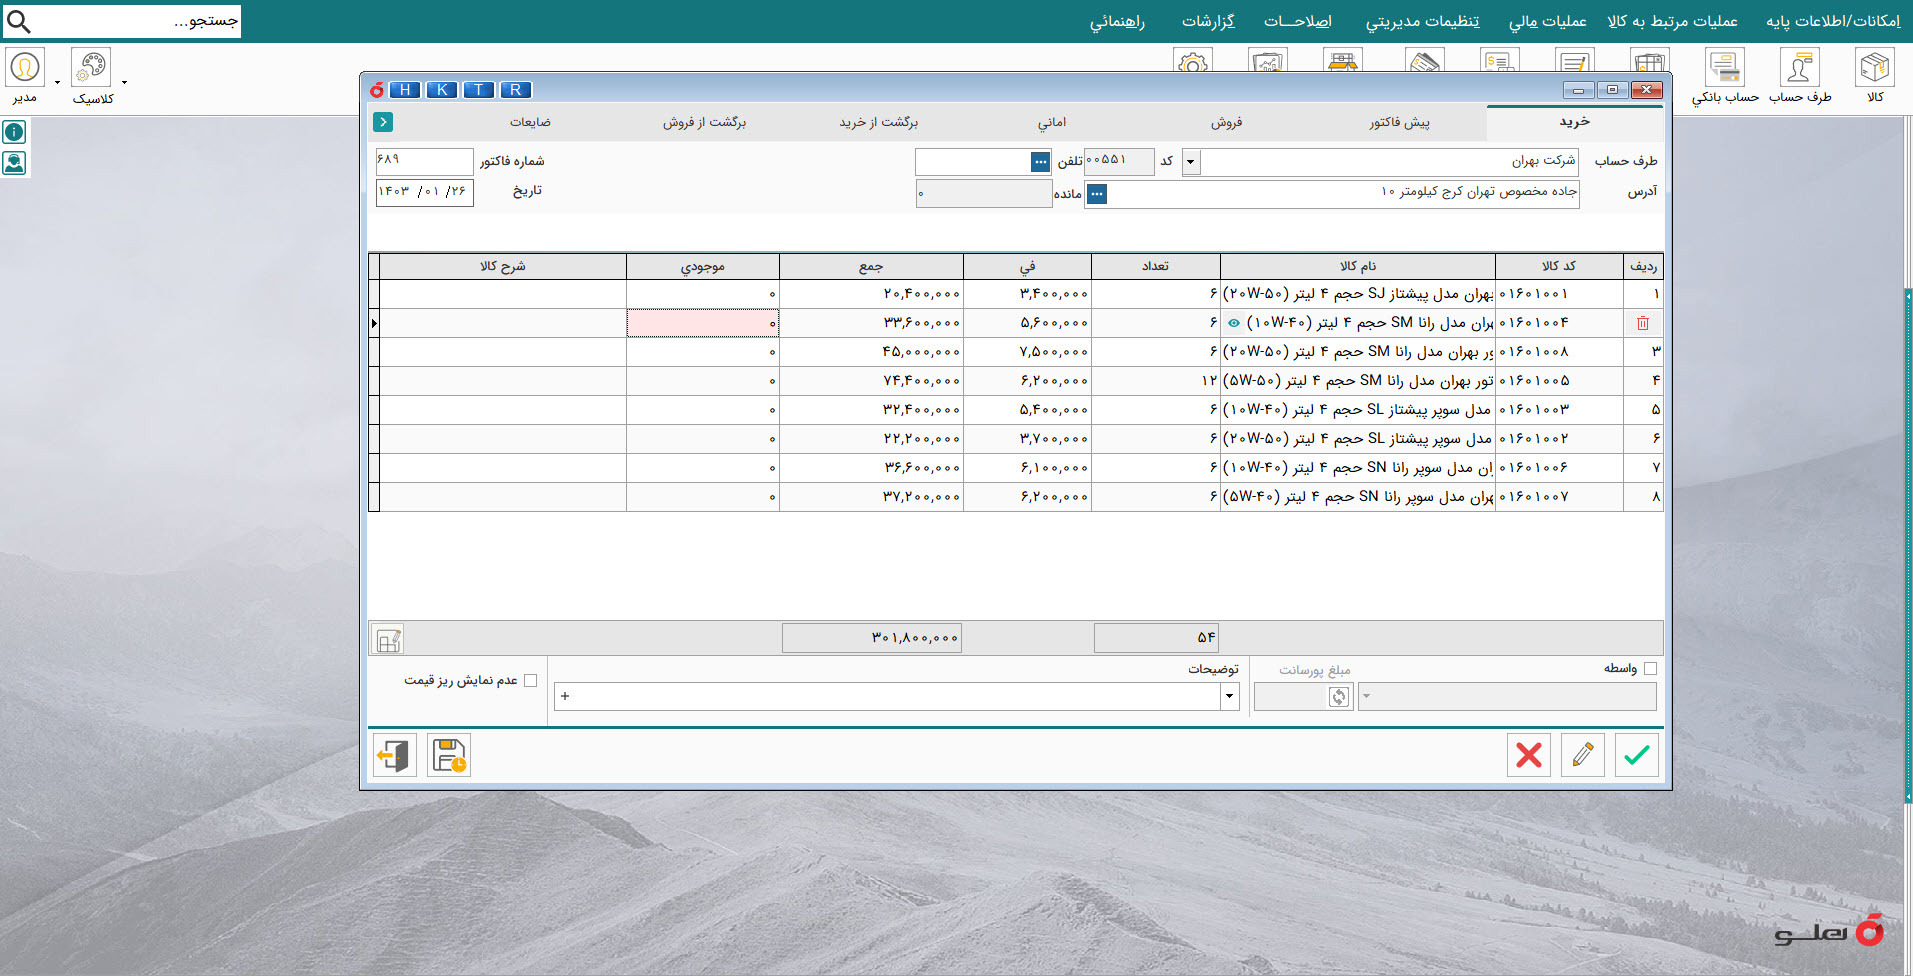Click the كد كالا column header
The width and height of the screenshot is (1913, 976).
[x=1559, y=266]
